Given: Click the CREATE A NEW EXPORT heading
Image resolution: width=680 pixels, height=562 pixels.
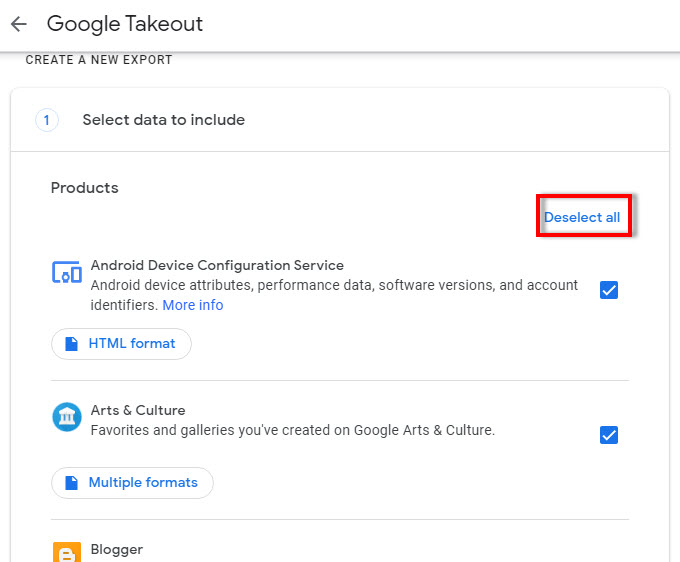Looking at the screenshot, I should coord(99,60).
